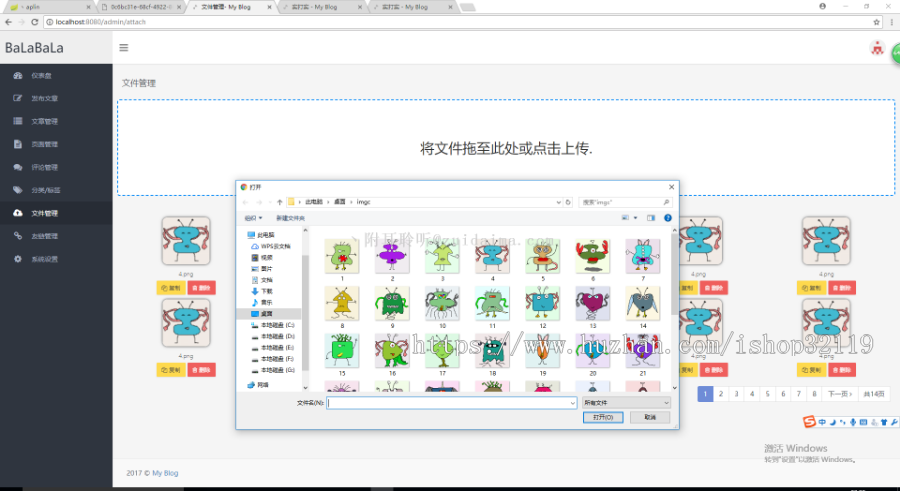
Task: Expand the address bar history chevron
Action: 558,202
